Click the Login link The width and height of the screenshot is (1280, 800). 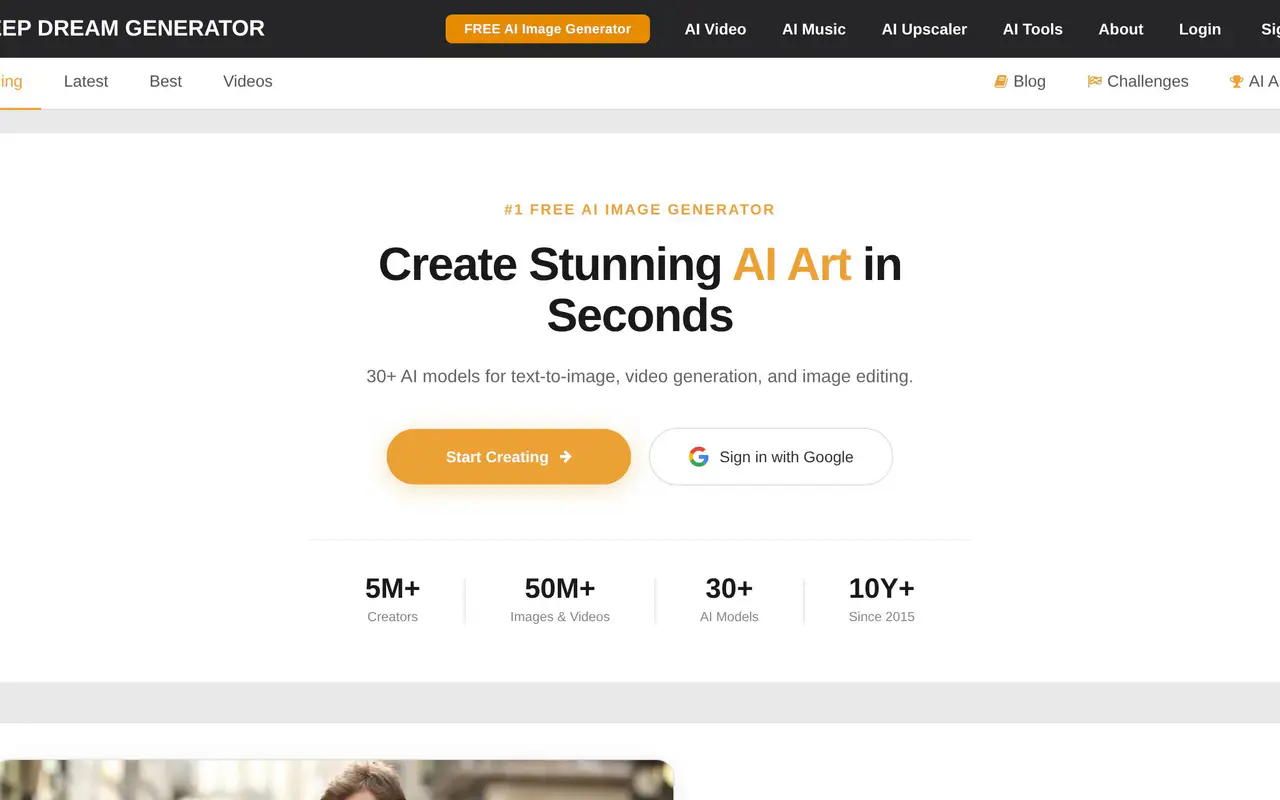(x=1200, y=29)
